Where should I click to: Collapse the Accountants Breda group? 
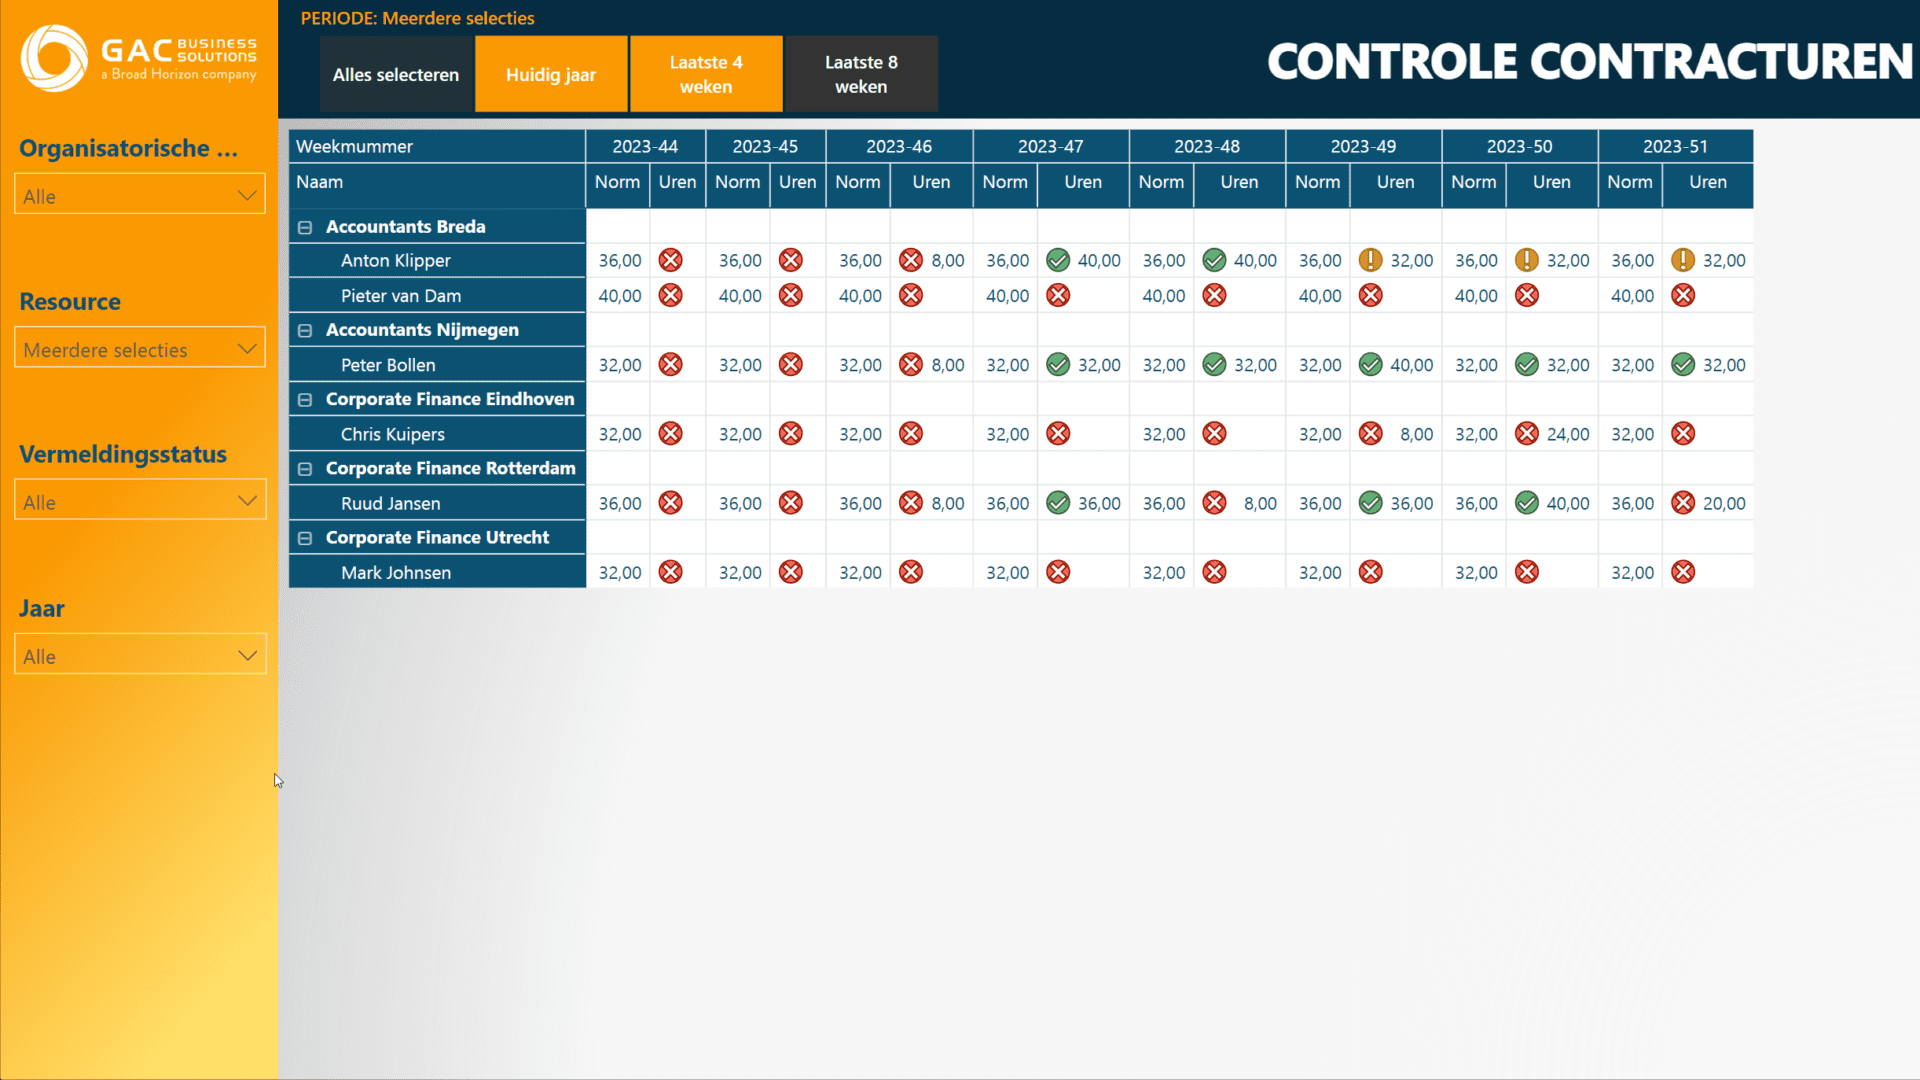[305, 228]
